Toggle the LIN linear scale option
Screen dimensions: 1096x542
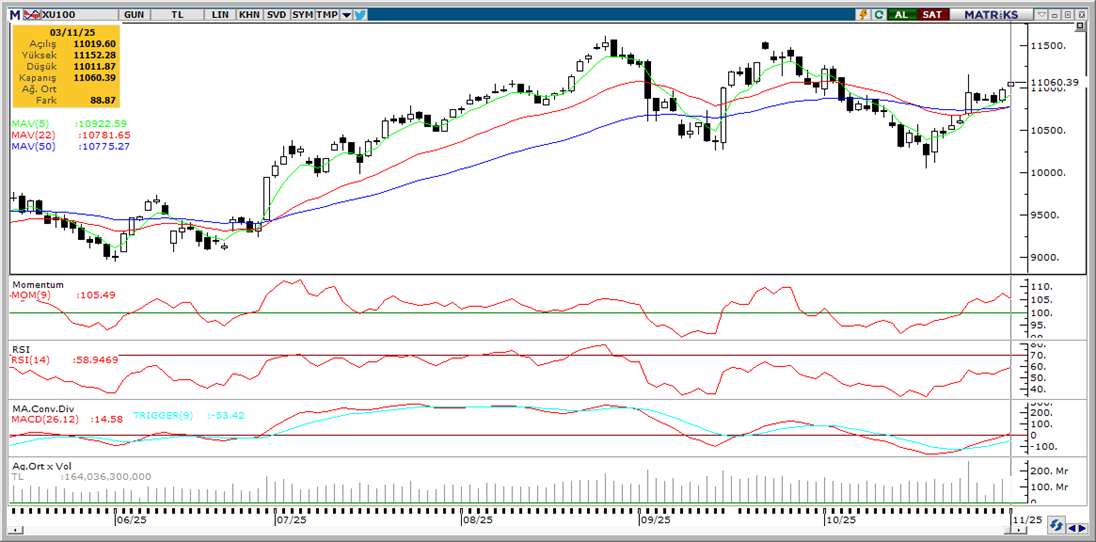point(220,15)
